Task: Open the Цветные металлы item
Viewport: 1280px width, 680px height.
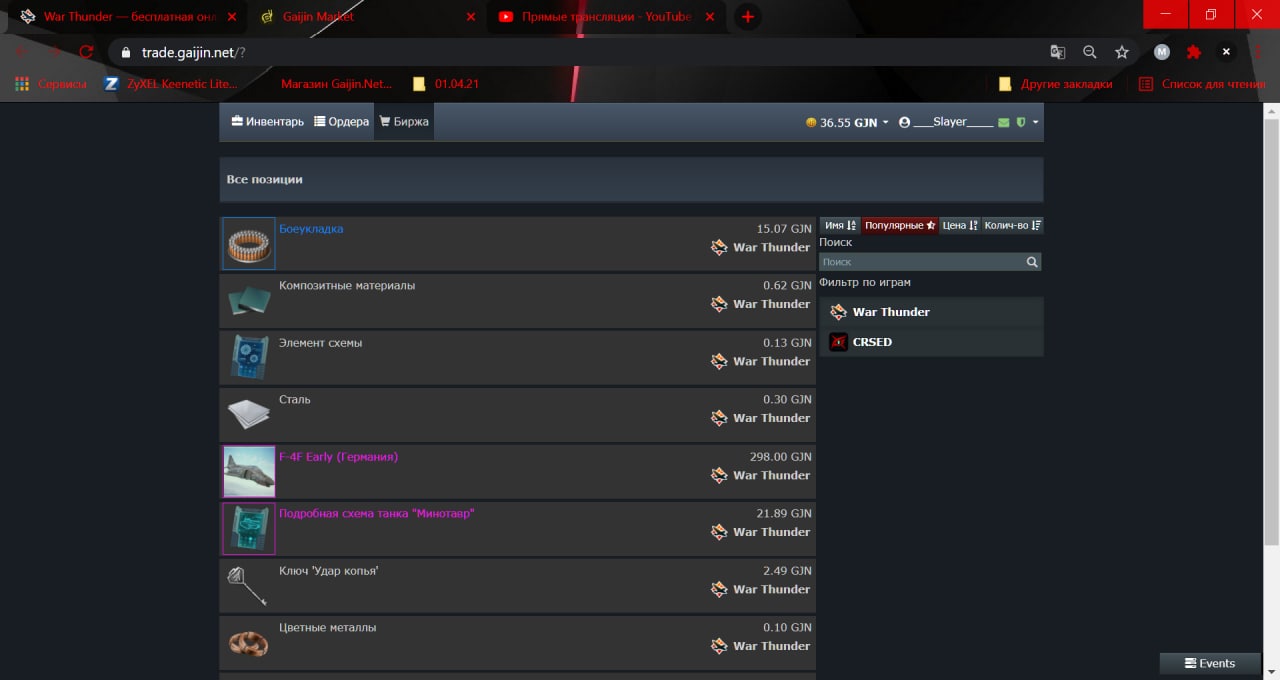Action: click(x=328, y=628)
